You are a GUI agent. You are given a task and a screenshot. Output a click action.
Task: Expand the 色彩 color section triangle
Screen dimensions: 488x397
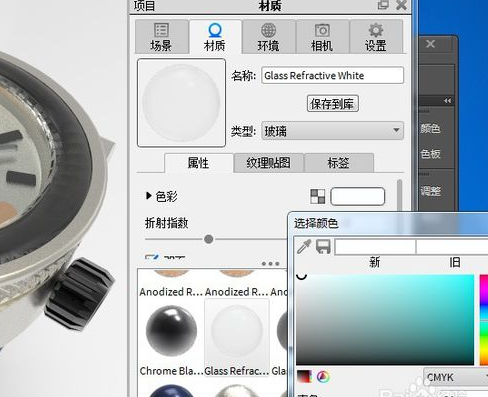pyautogui.click(x=148, y=196)
